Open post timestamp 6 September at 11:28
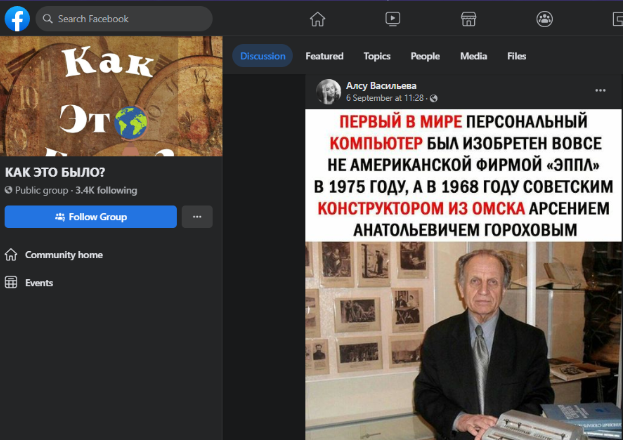Image resolution: width=624 pixels, height=440 pixels. tap(385, 98)
